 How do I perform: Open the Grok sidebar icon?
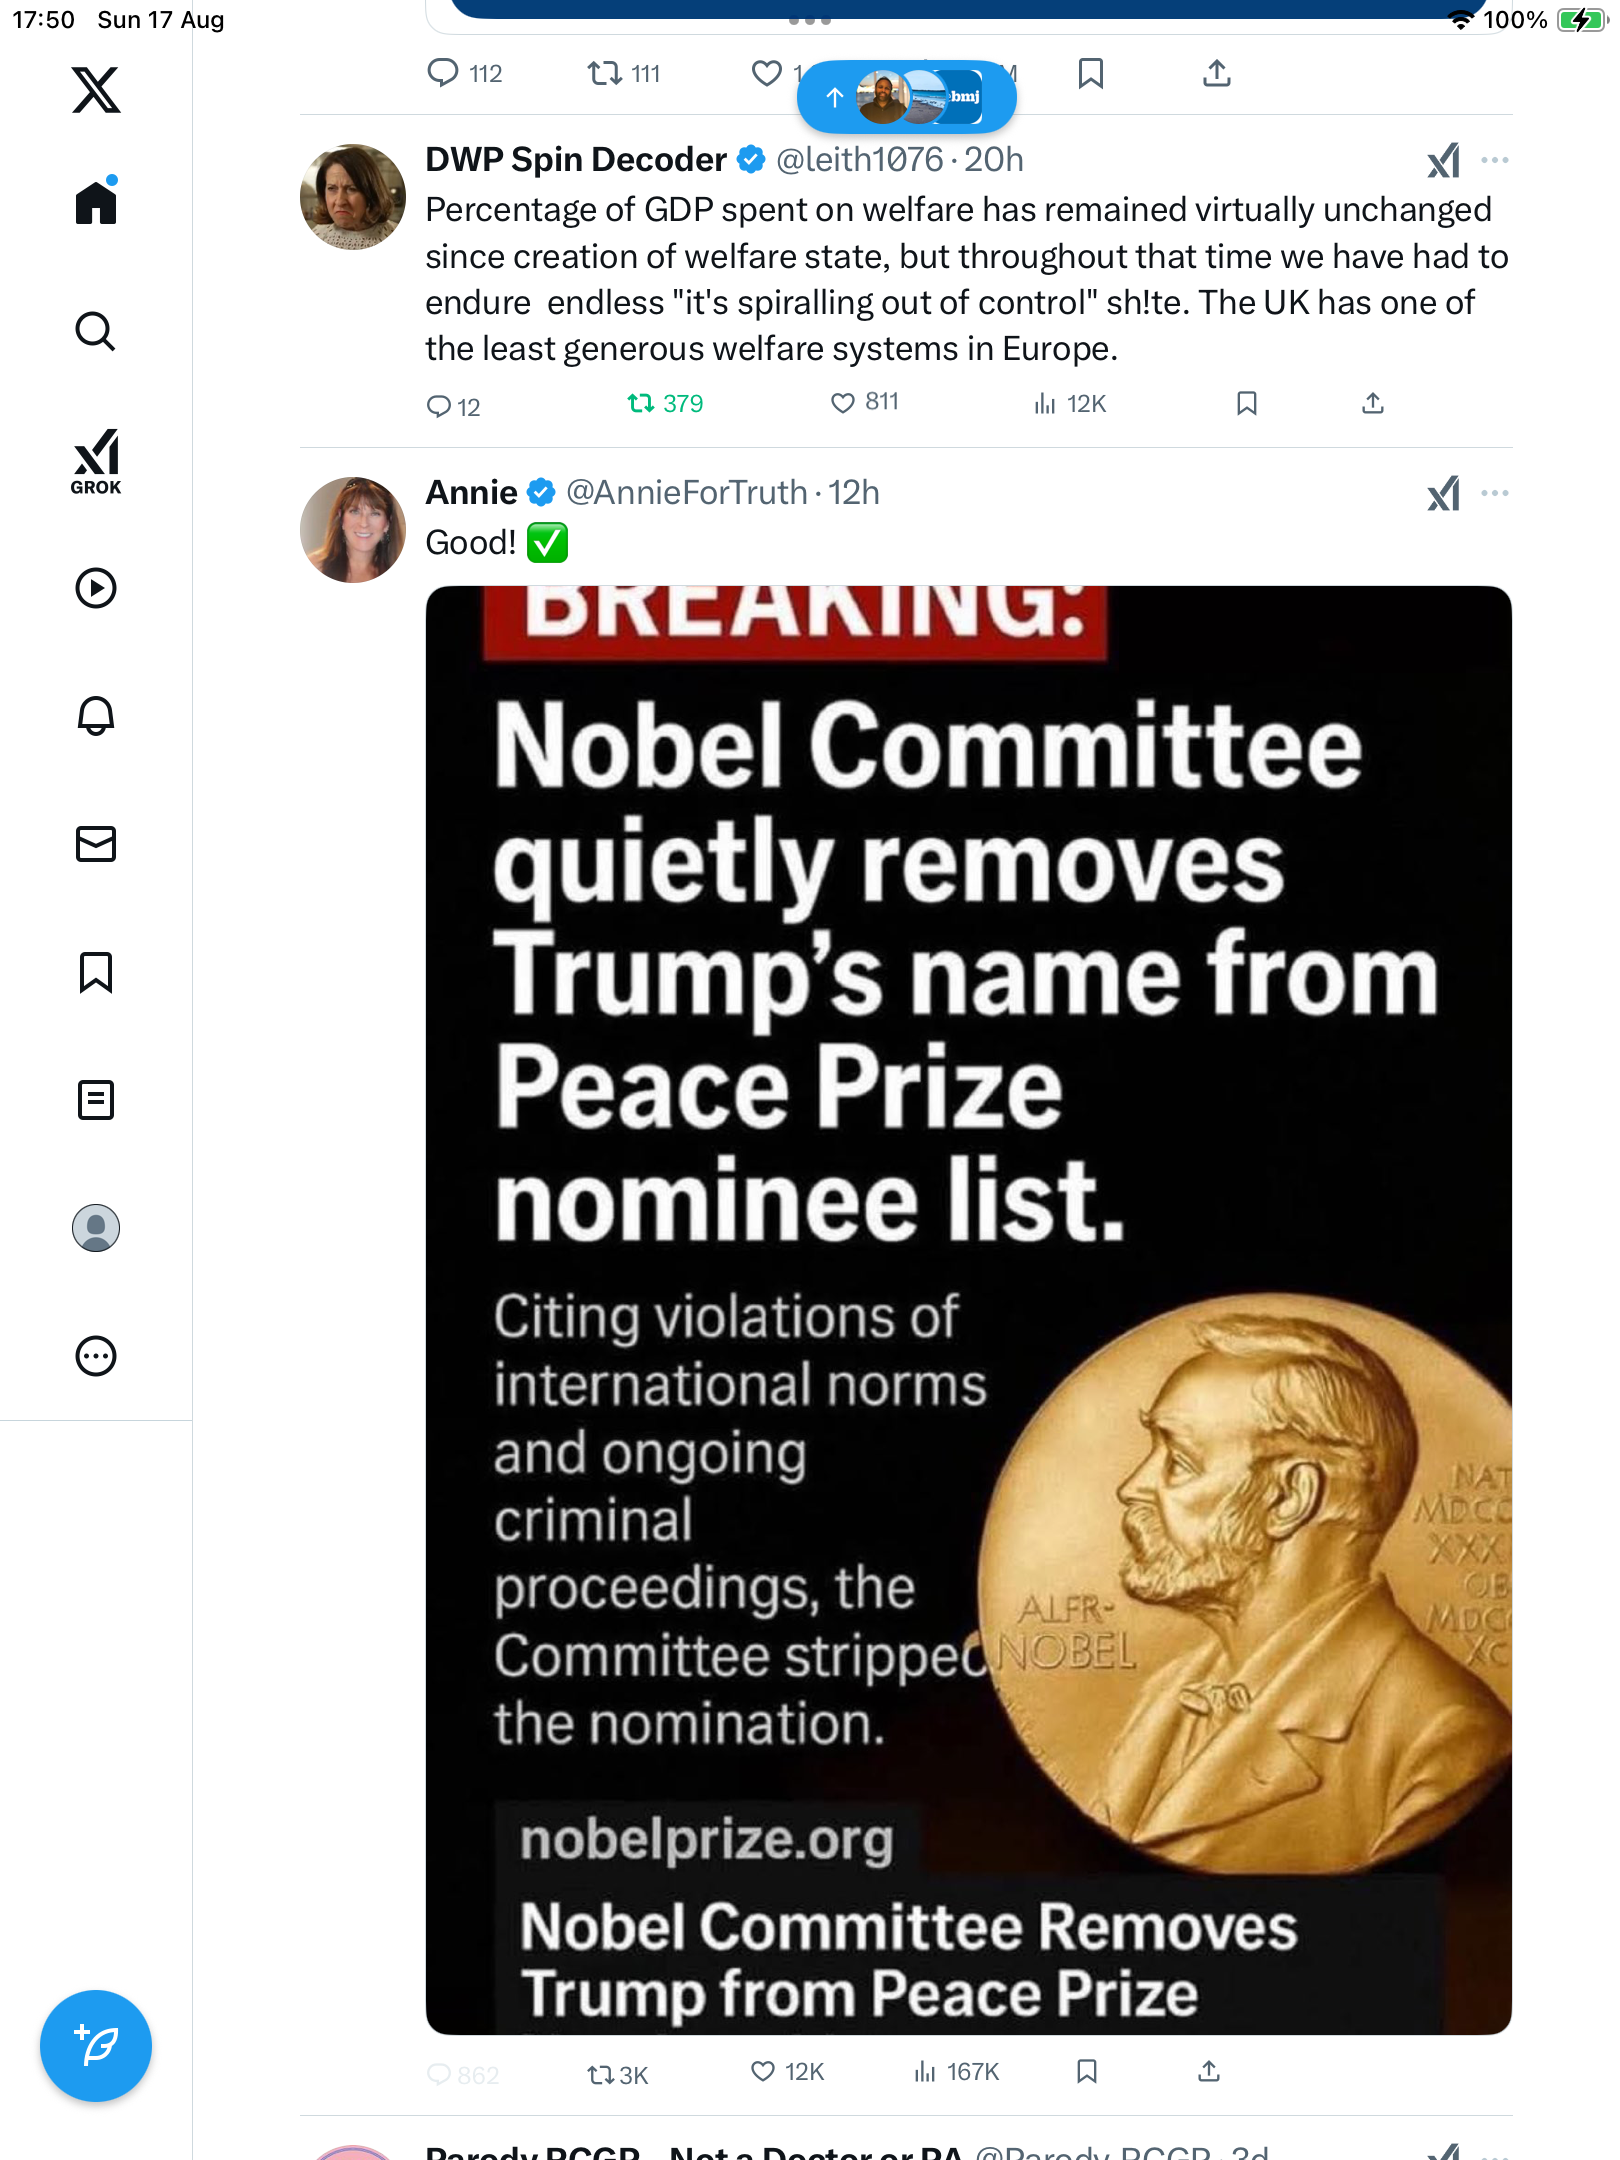96,461
